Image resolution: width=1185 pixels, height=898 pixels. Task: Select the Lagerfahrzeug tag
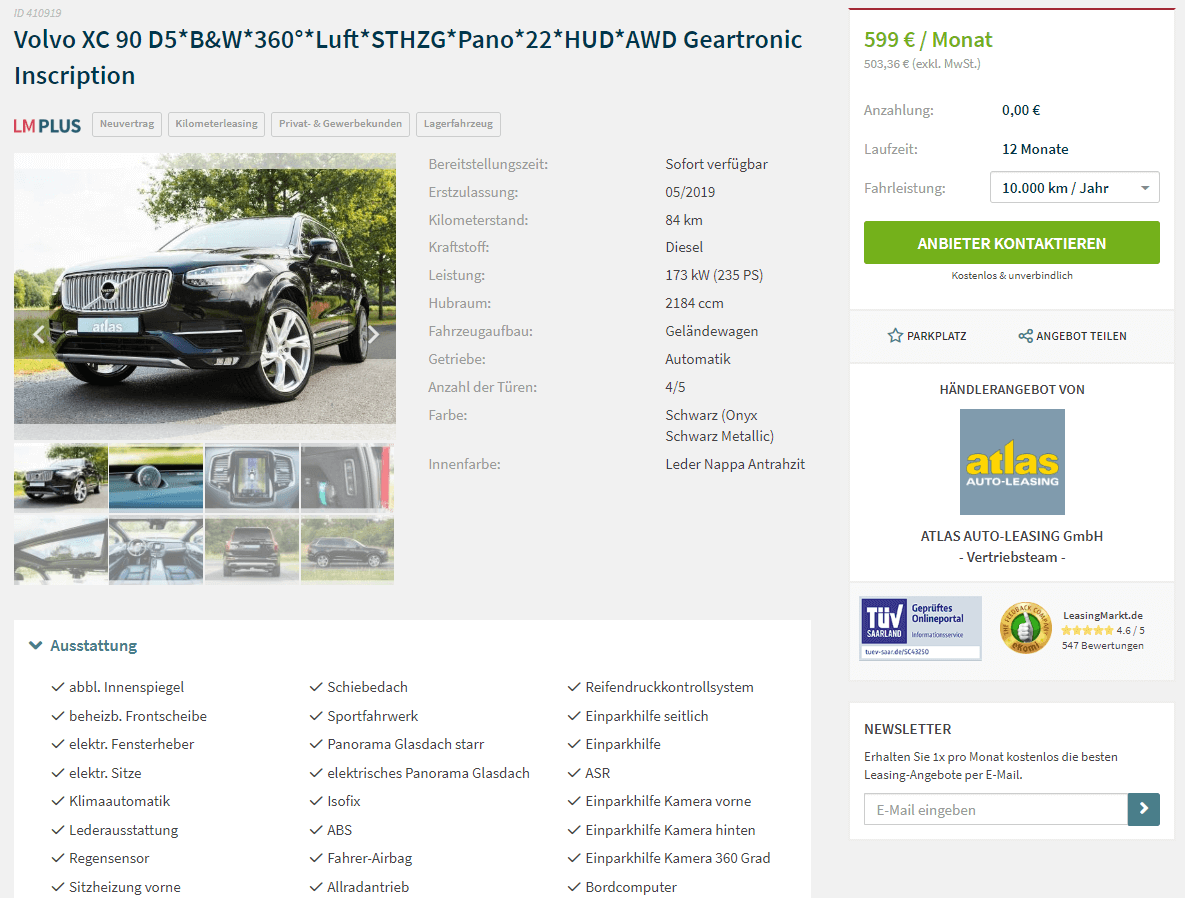point(458,124)
